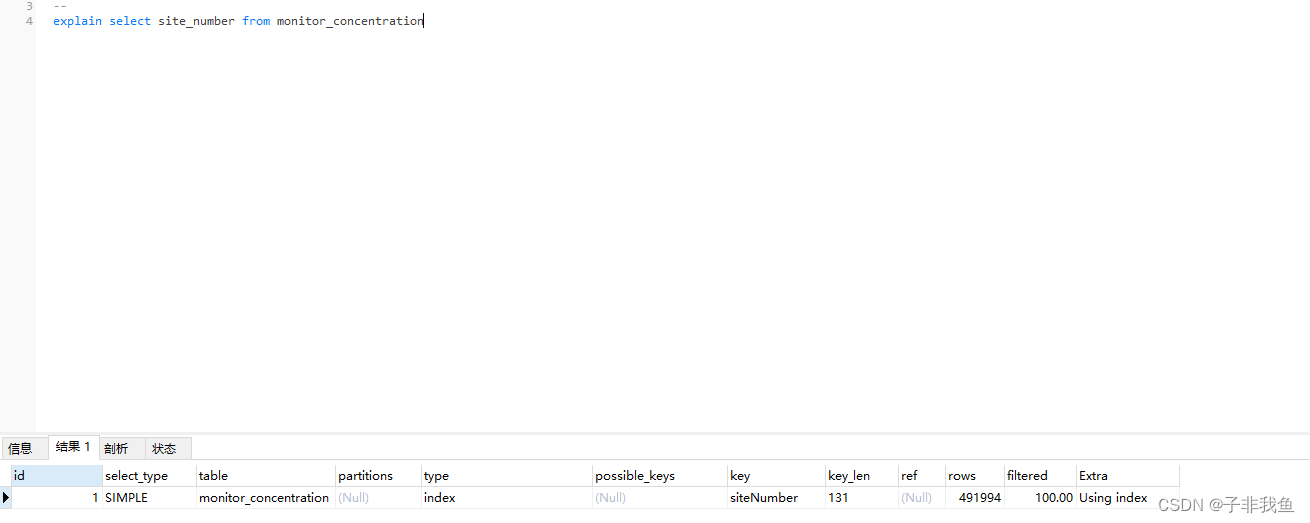
Task: Place cursor in explain select query line
Action: 238,21
